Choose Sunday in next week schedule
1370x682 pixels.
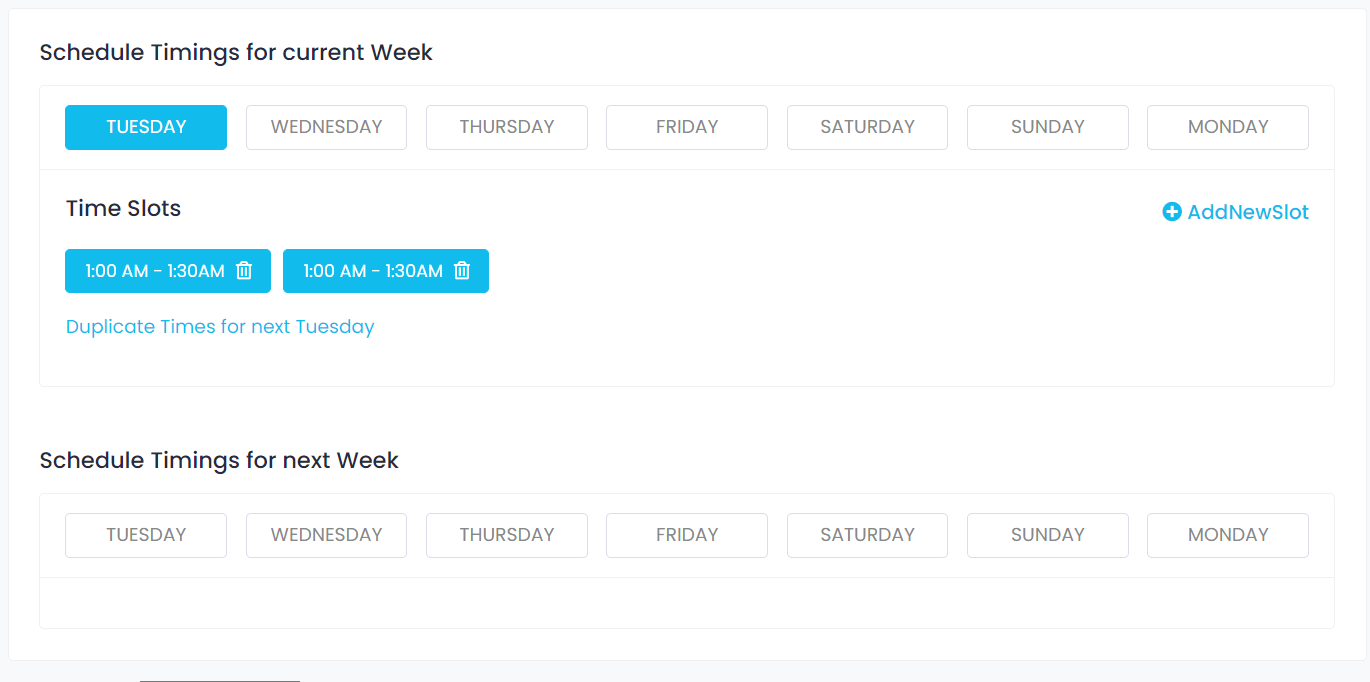(x=1048, y=535)
